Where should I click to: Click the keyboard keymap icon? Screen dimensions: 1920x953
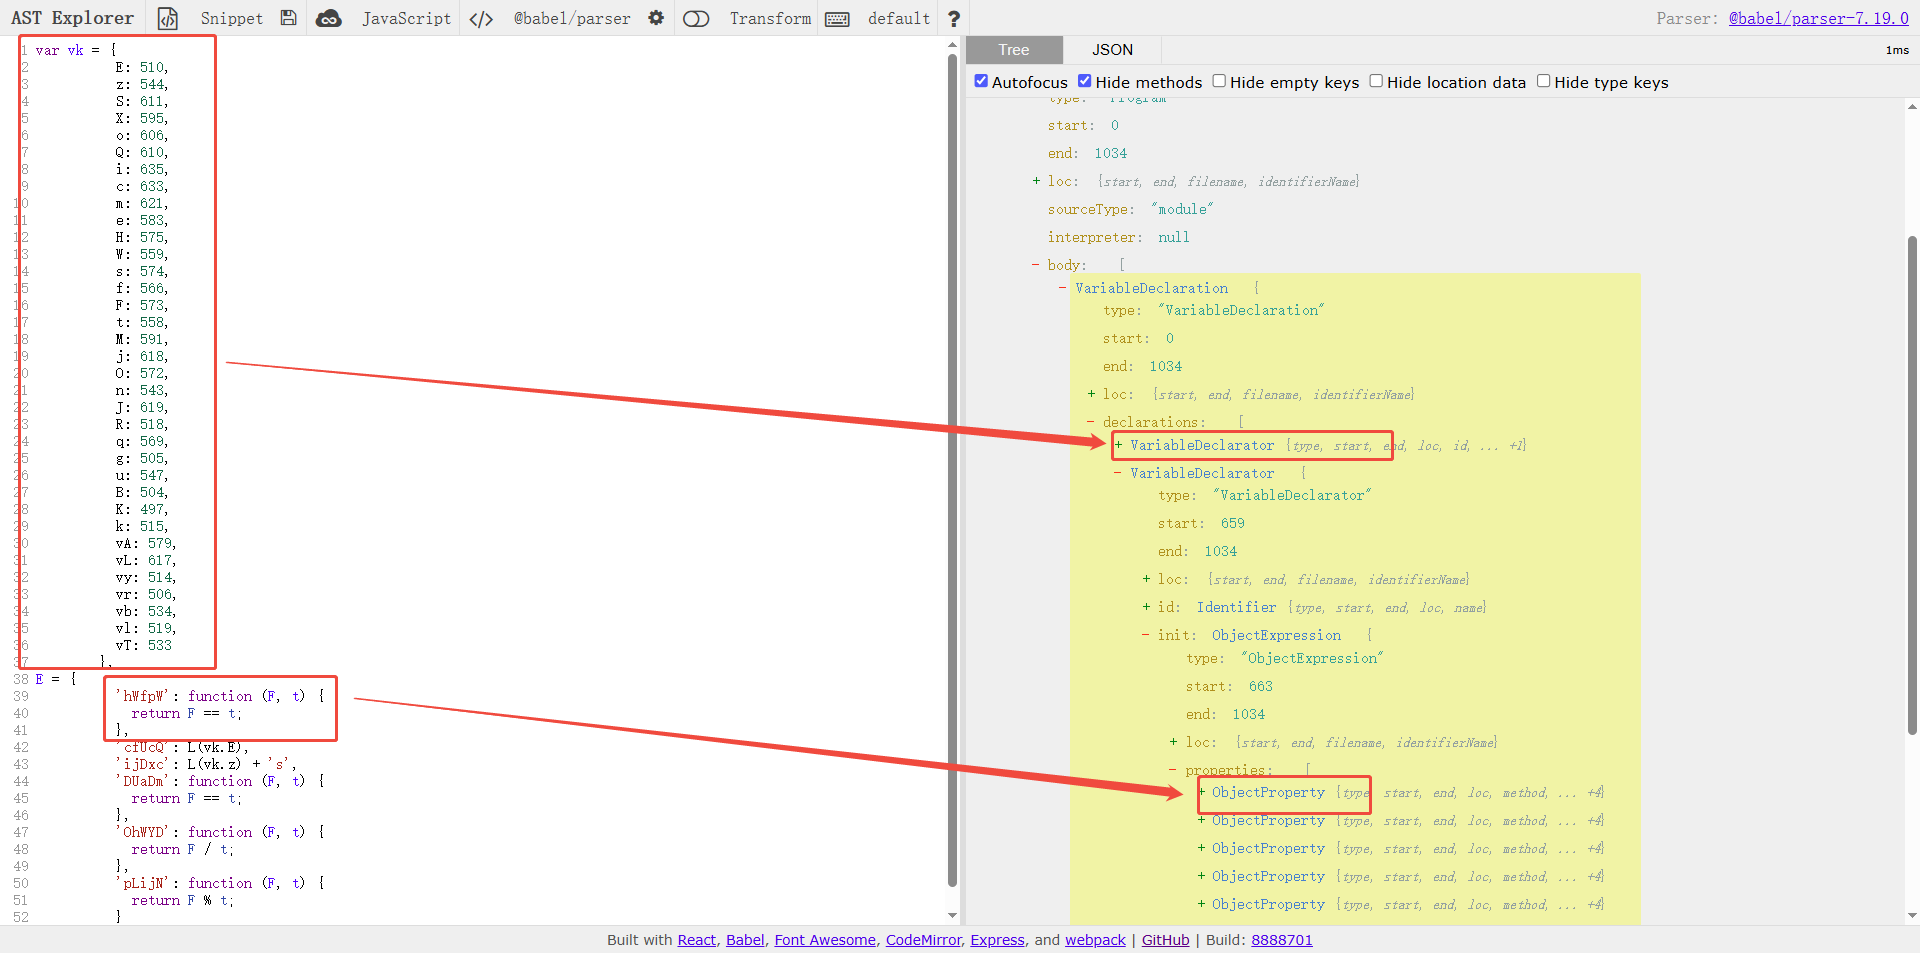coord(837,18)
